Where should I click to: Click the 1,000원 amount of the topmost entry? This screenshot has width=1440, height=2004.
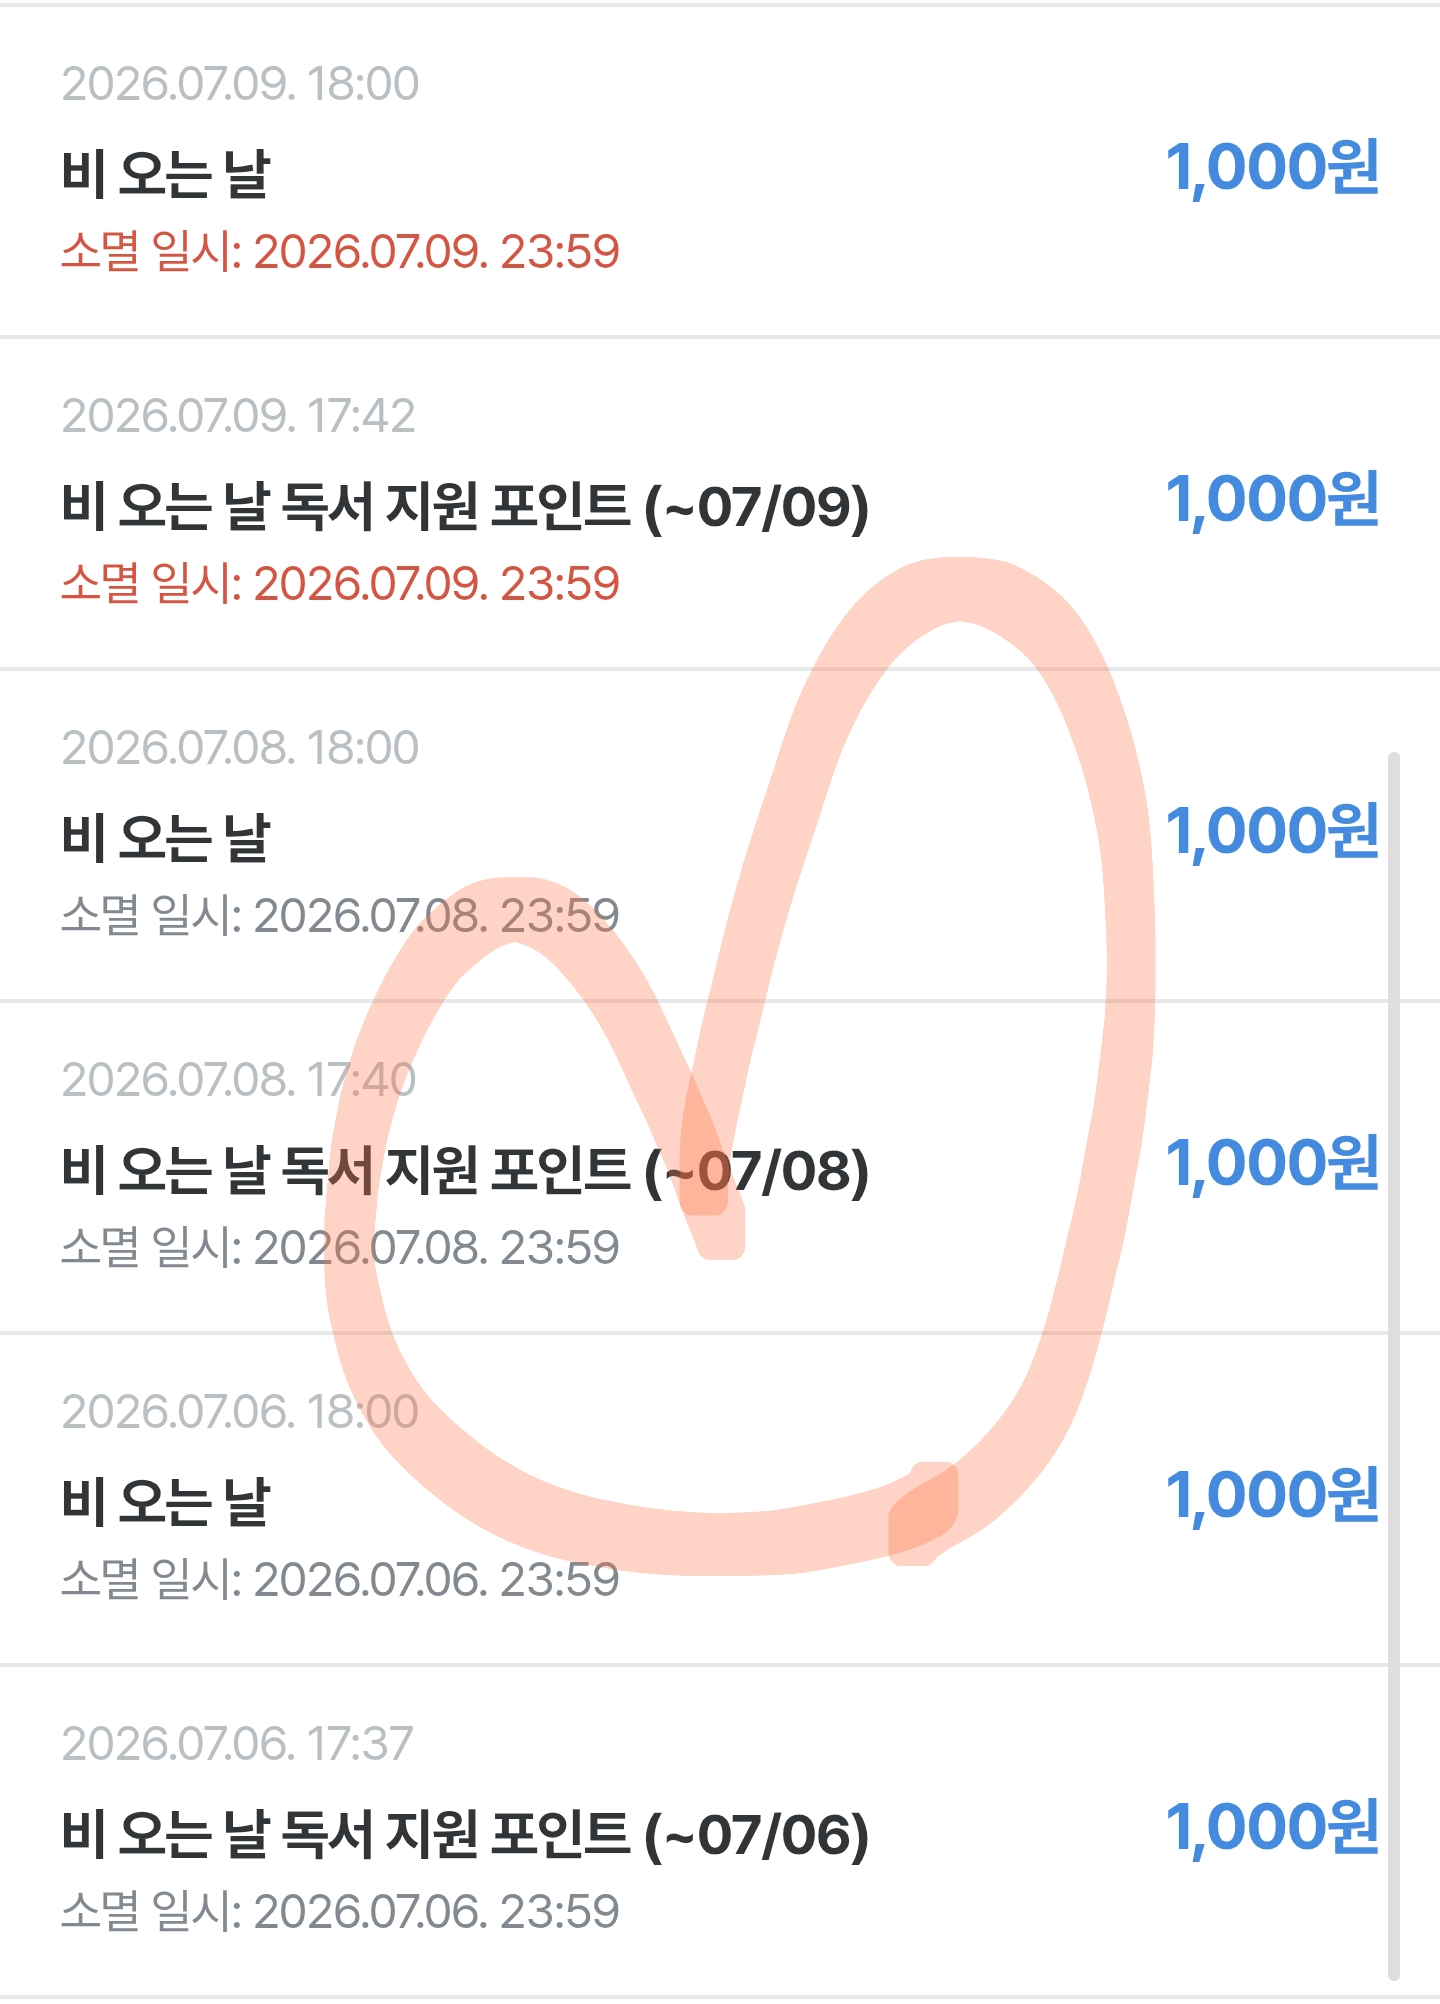(1272, 167)
